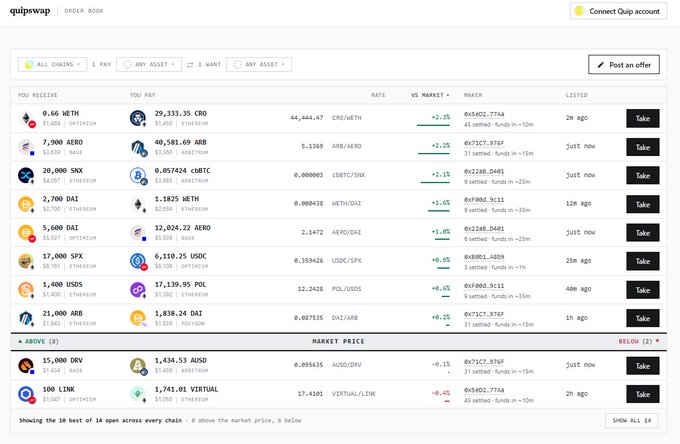680x444 pixels.
Task: Click the pencil icon in Post an offer
Action: point(601,65)
